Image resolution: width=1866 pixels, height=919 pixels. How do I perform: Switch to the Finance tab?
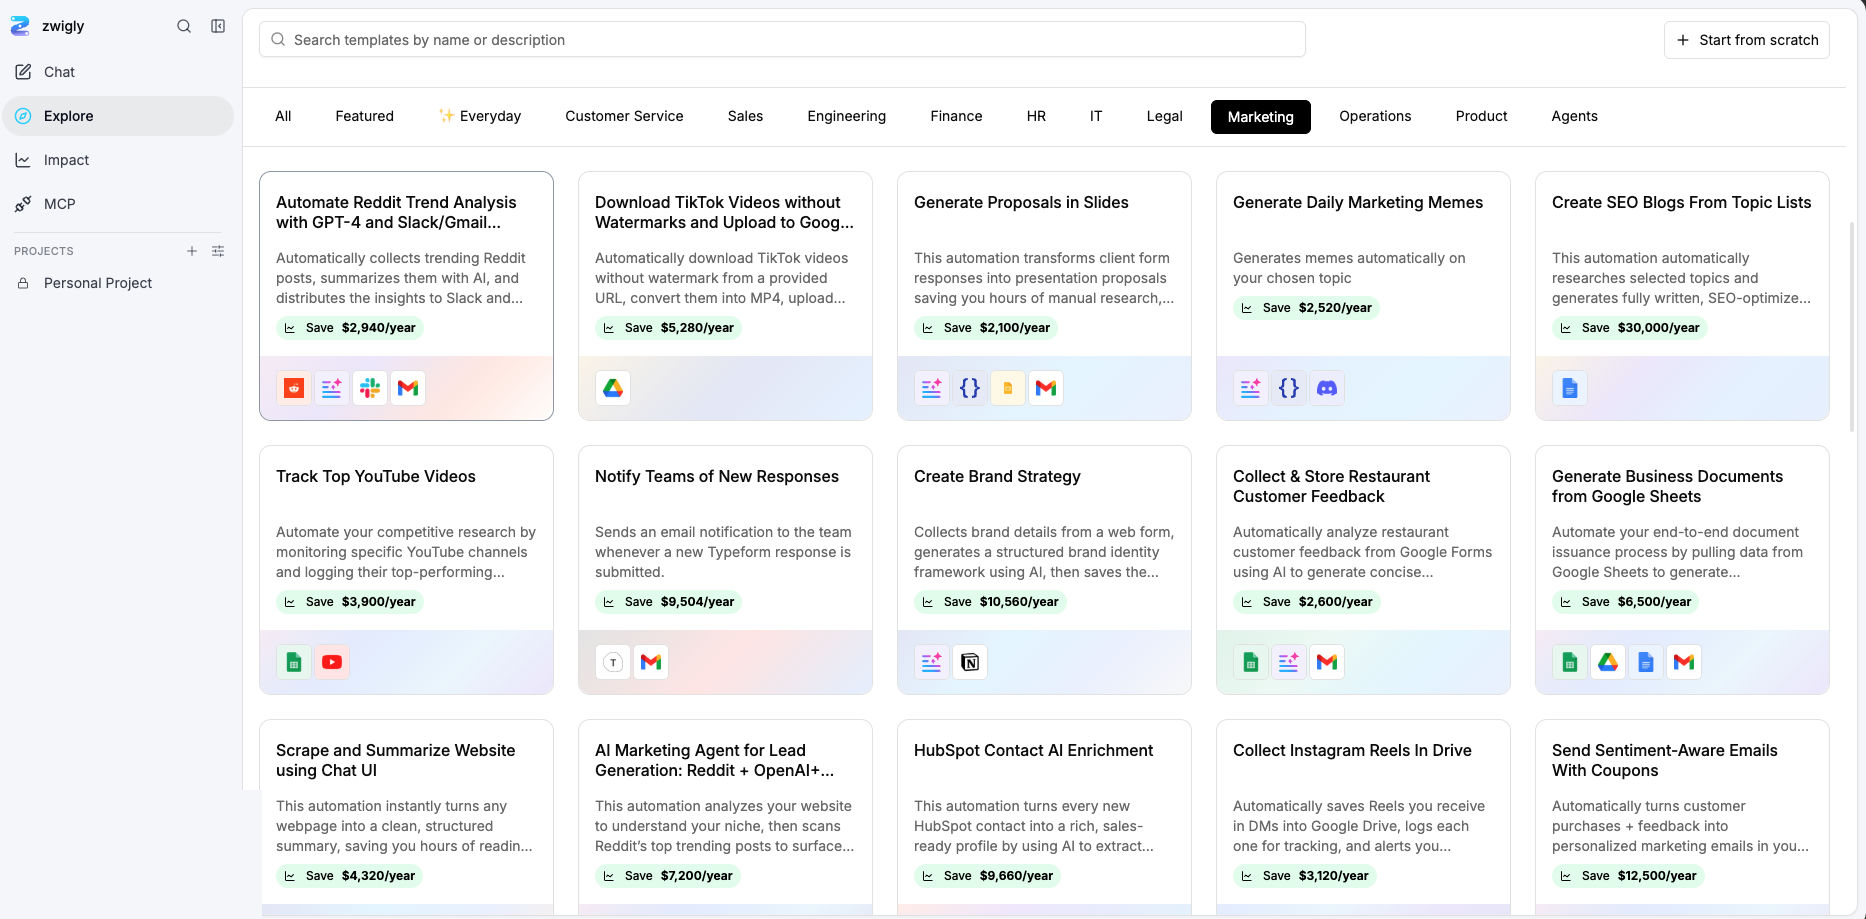point(956,116)
